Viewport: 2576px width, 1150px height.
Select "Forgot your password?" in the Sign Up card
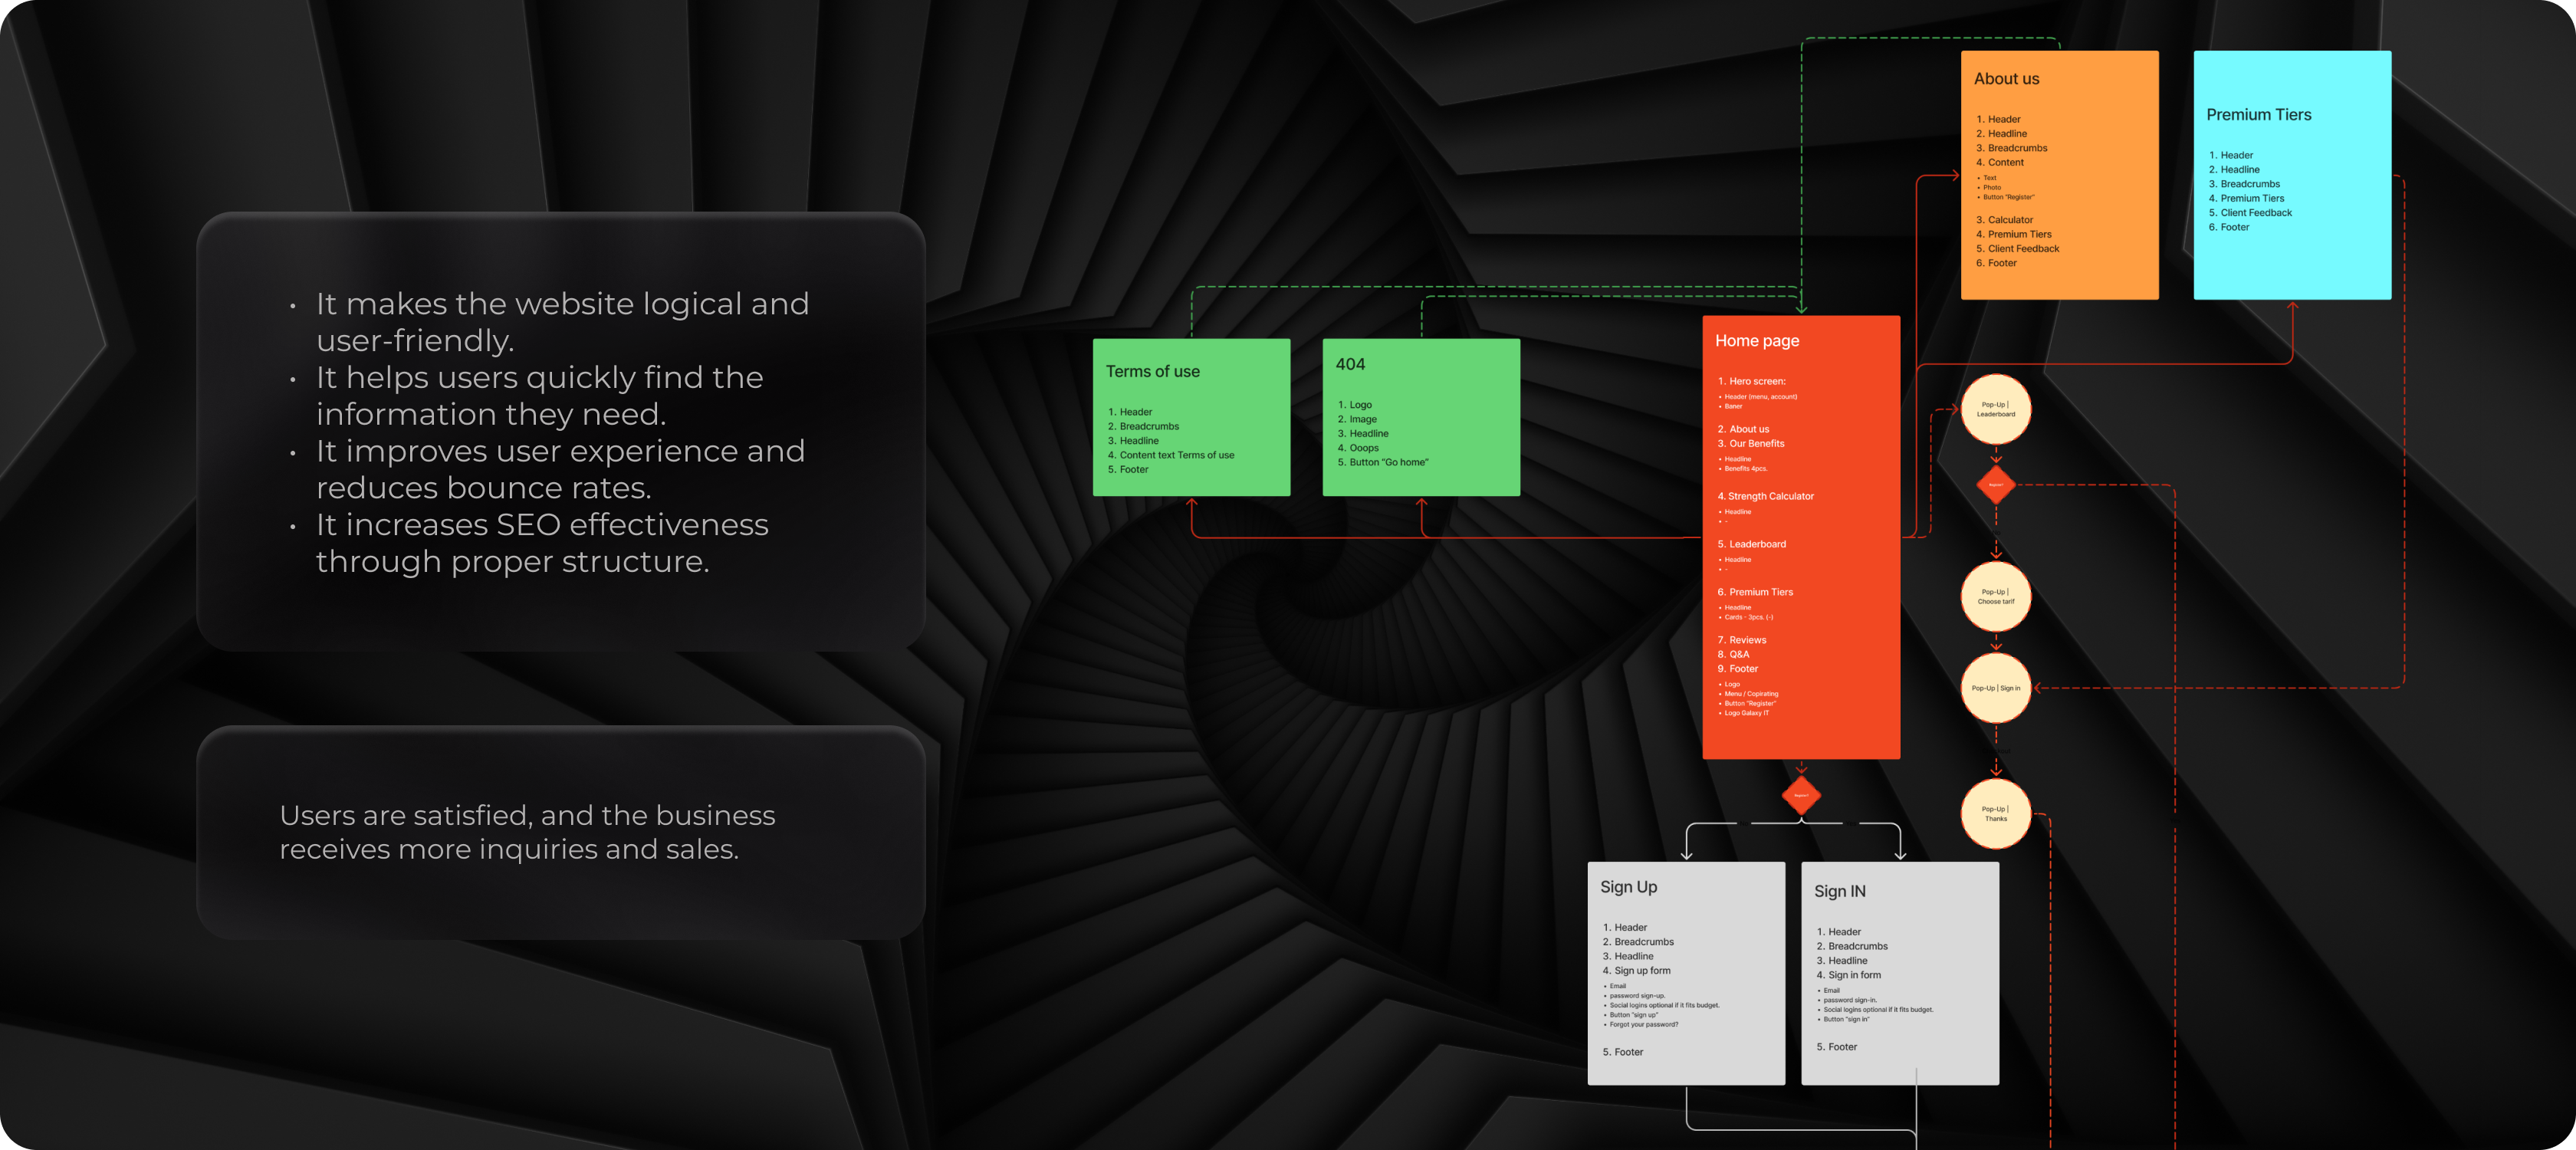tap(1642, 1024)
